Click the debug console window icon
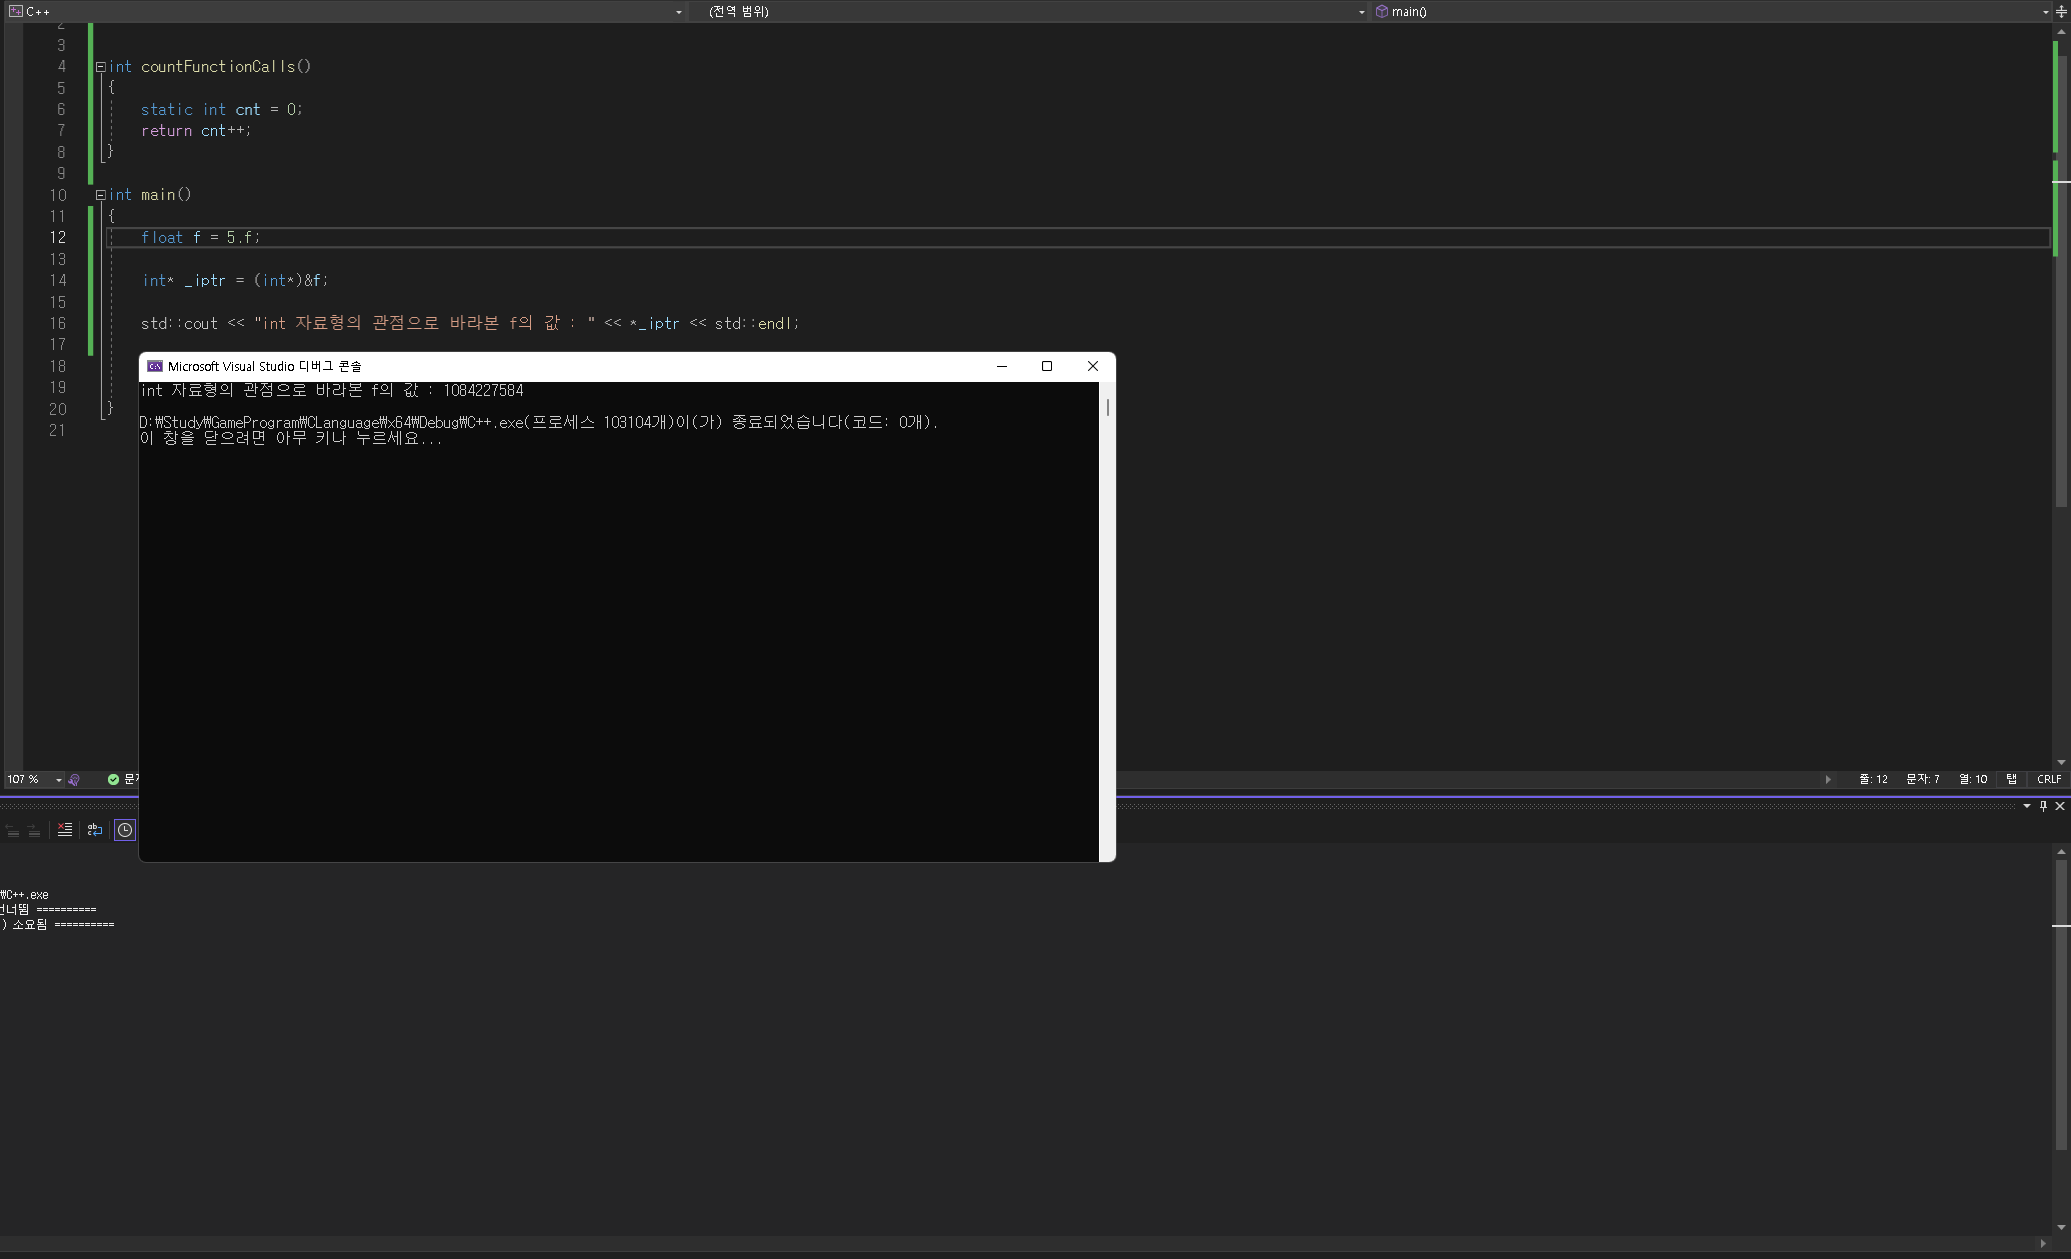The image size is (2071, 1259). tap(155, 366)
